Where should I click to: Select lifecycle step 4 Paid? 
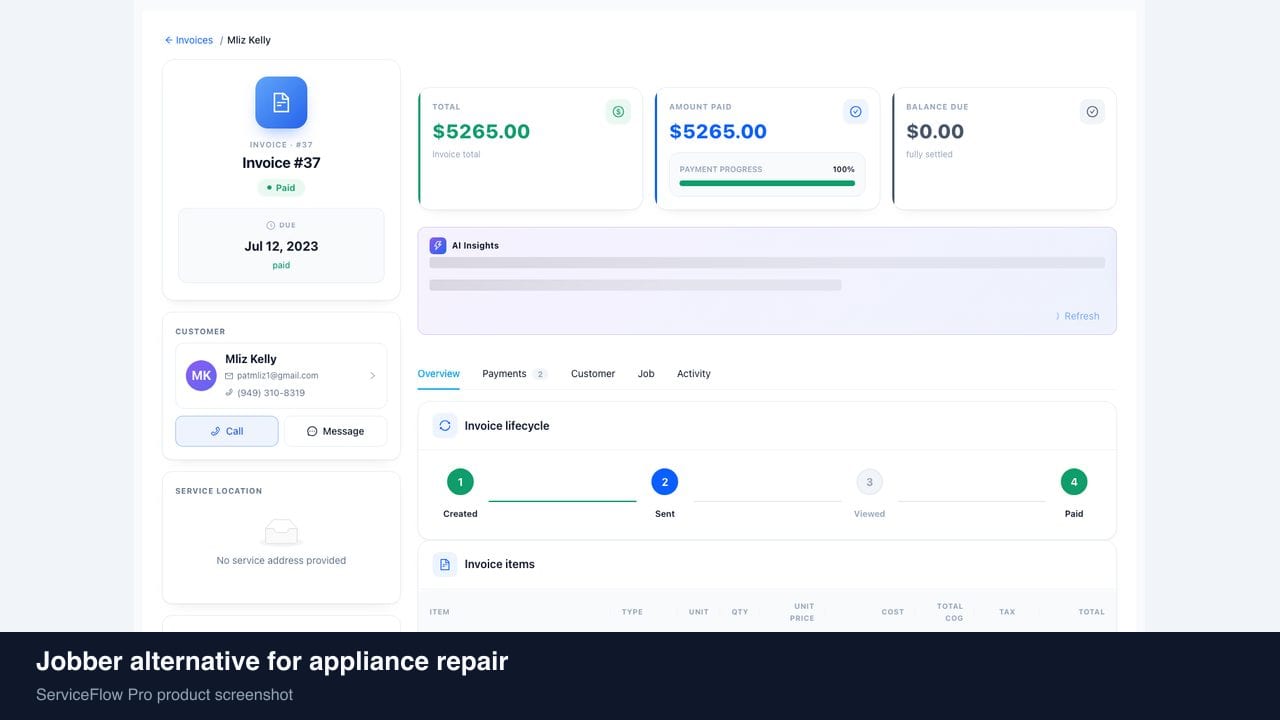(1074, 482)
